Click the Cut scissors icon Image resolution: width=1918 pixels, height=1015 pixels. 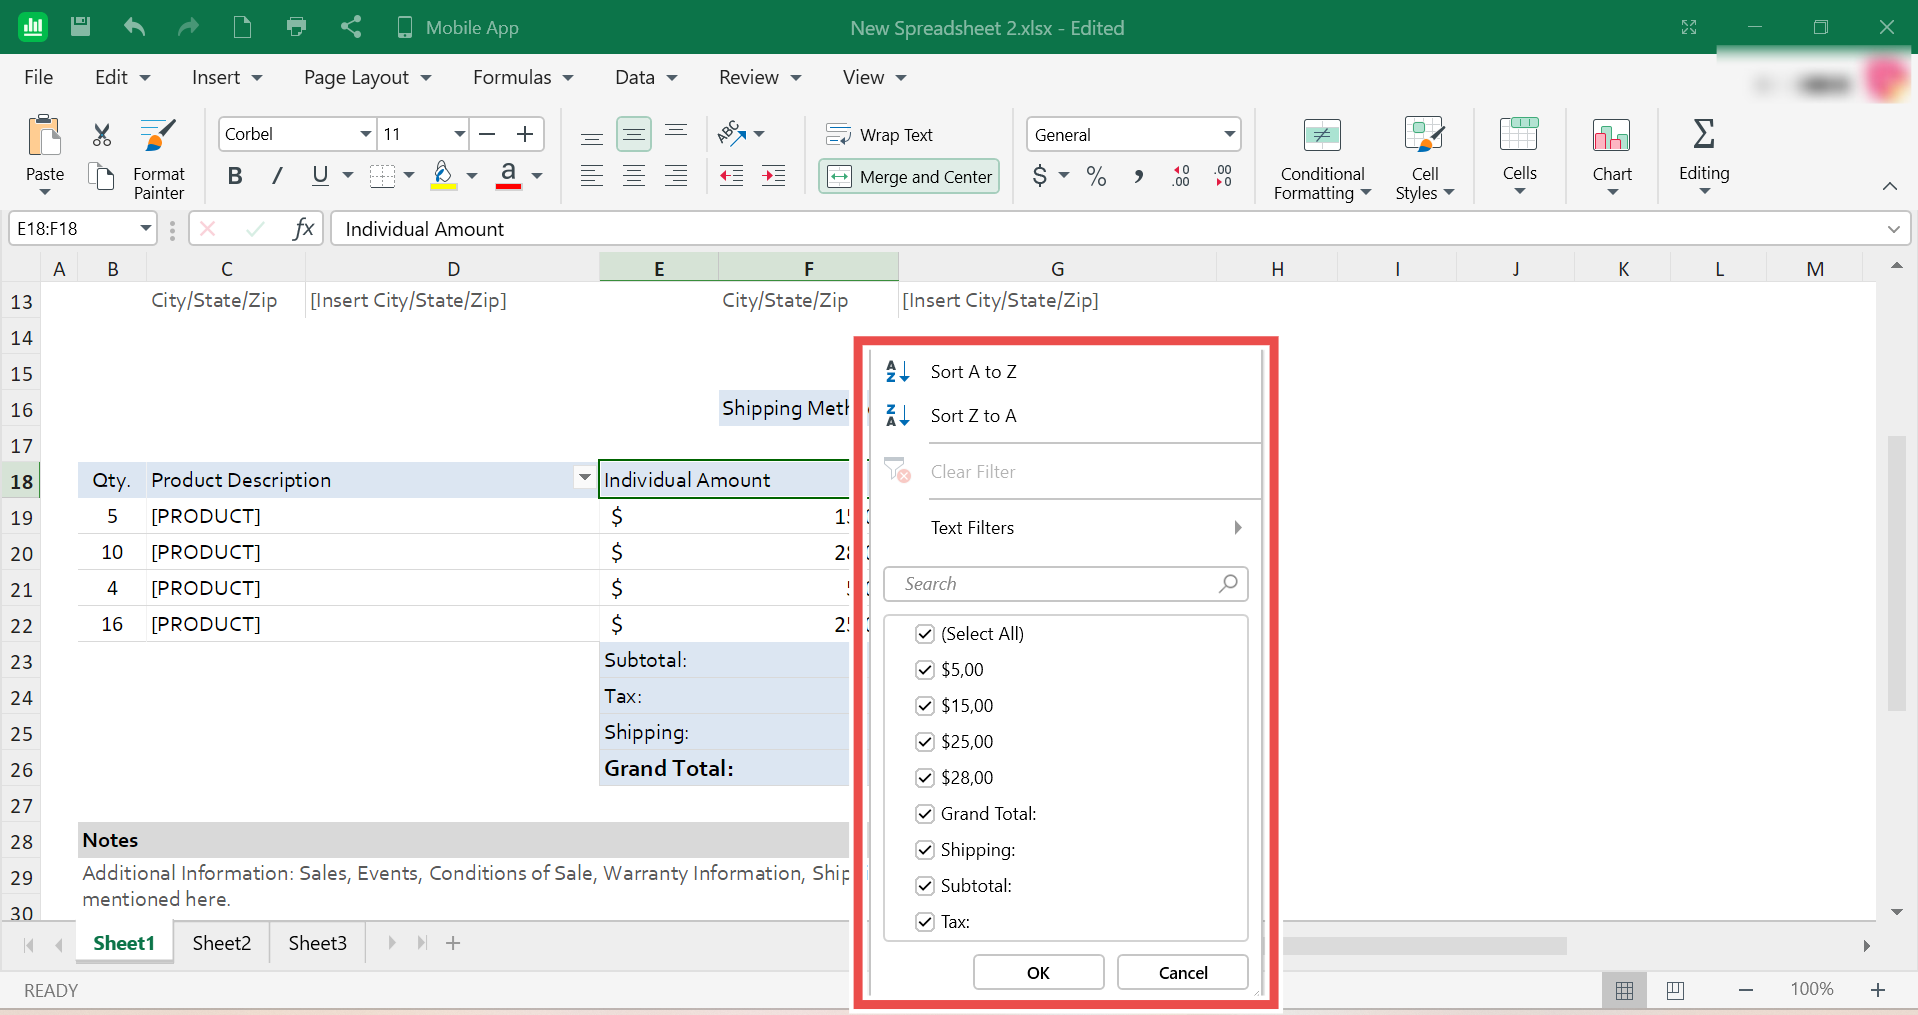tap(101, 134)
